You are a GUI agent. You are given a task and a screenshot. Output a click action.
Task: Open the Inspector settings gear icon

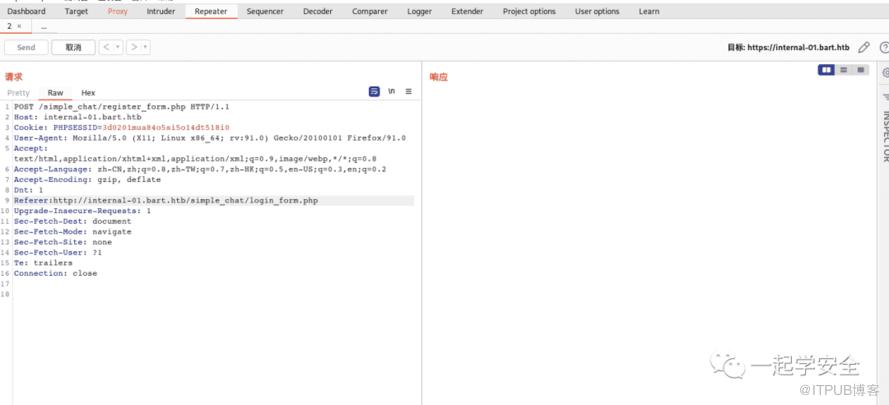[885, 72]
